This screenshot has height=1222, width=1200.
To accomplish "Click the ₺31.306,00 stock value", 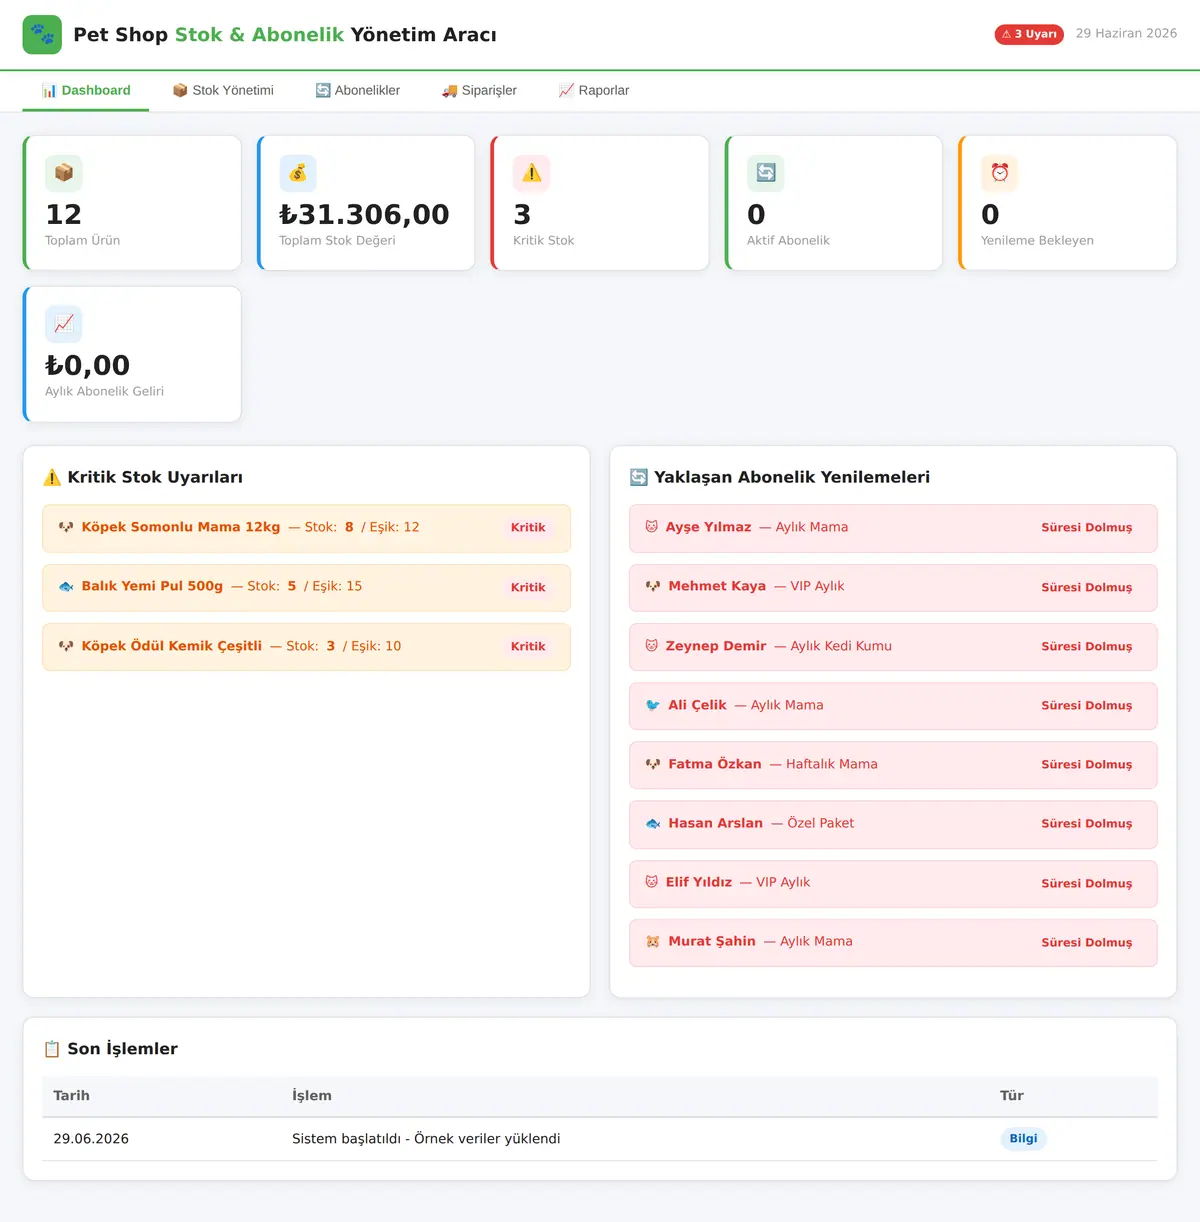I will (364, 214).
